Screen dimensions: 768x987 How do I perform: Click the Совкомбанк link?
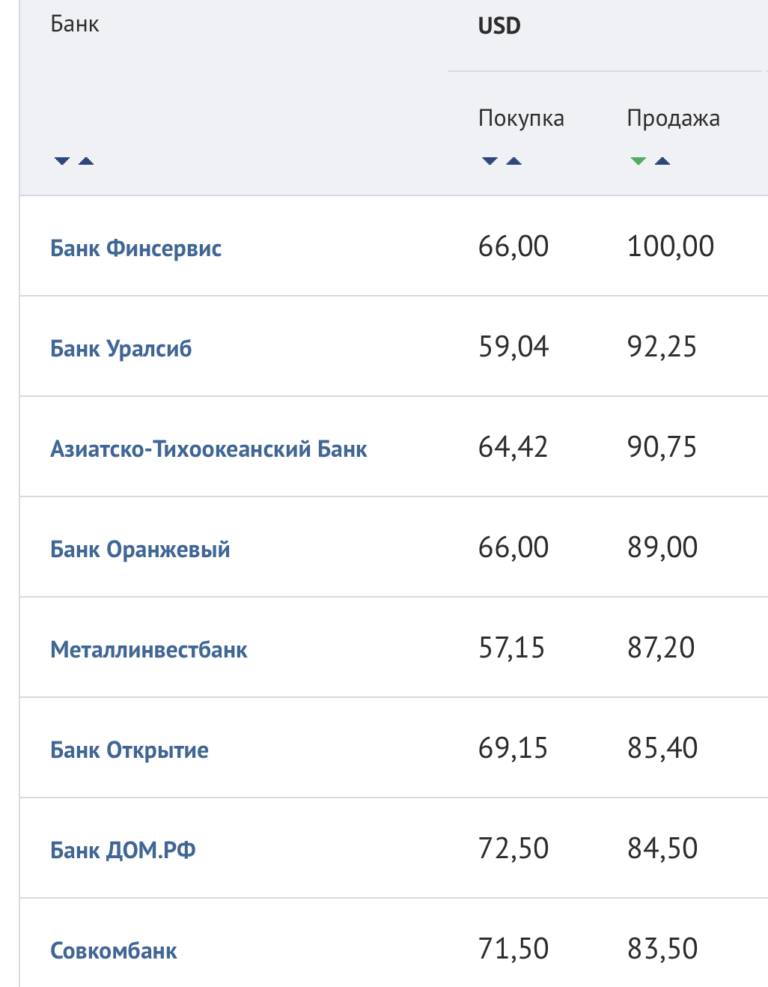point(114,951)
